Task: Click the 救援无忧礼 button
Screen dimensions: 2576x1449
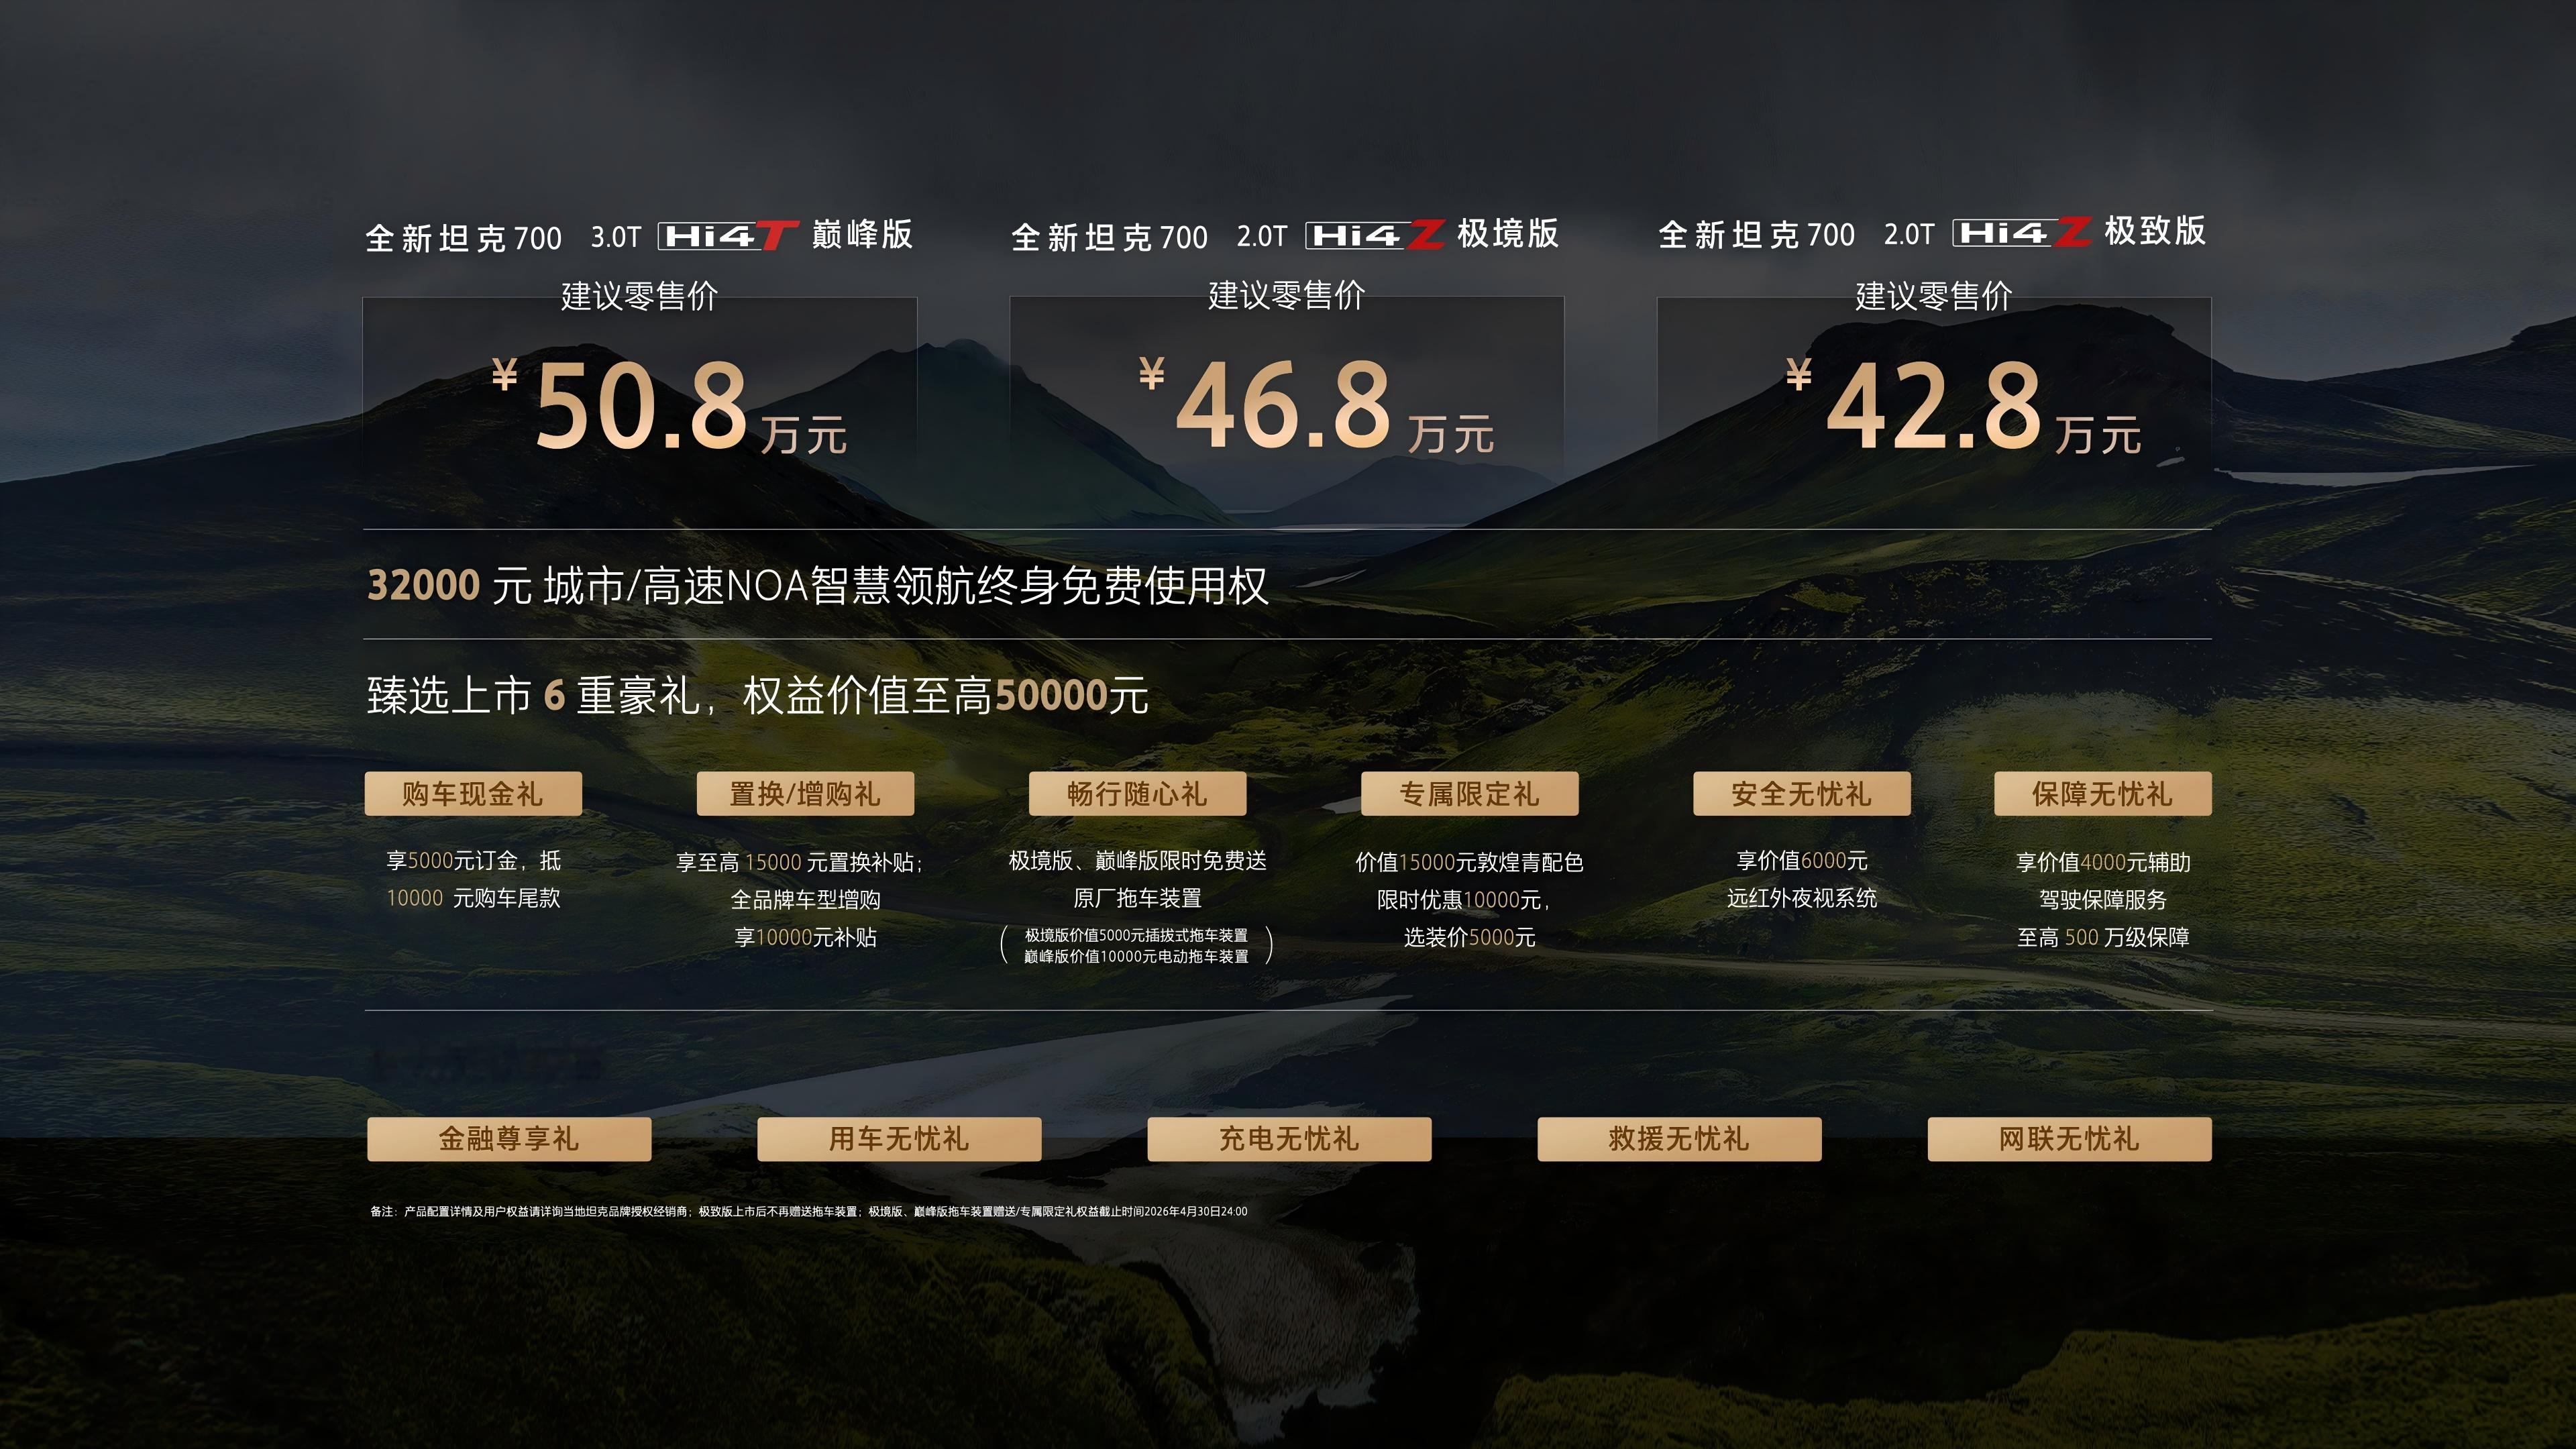Action: tap(1679, 1139)
